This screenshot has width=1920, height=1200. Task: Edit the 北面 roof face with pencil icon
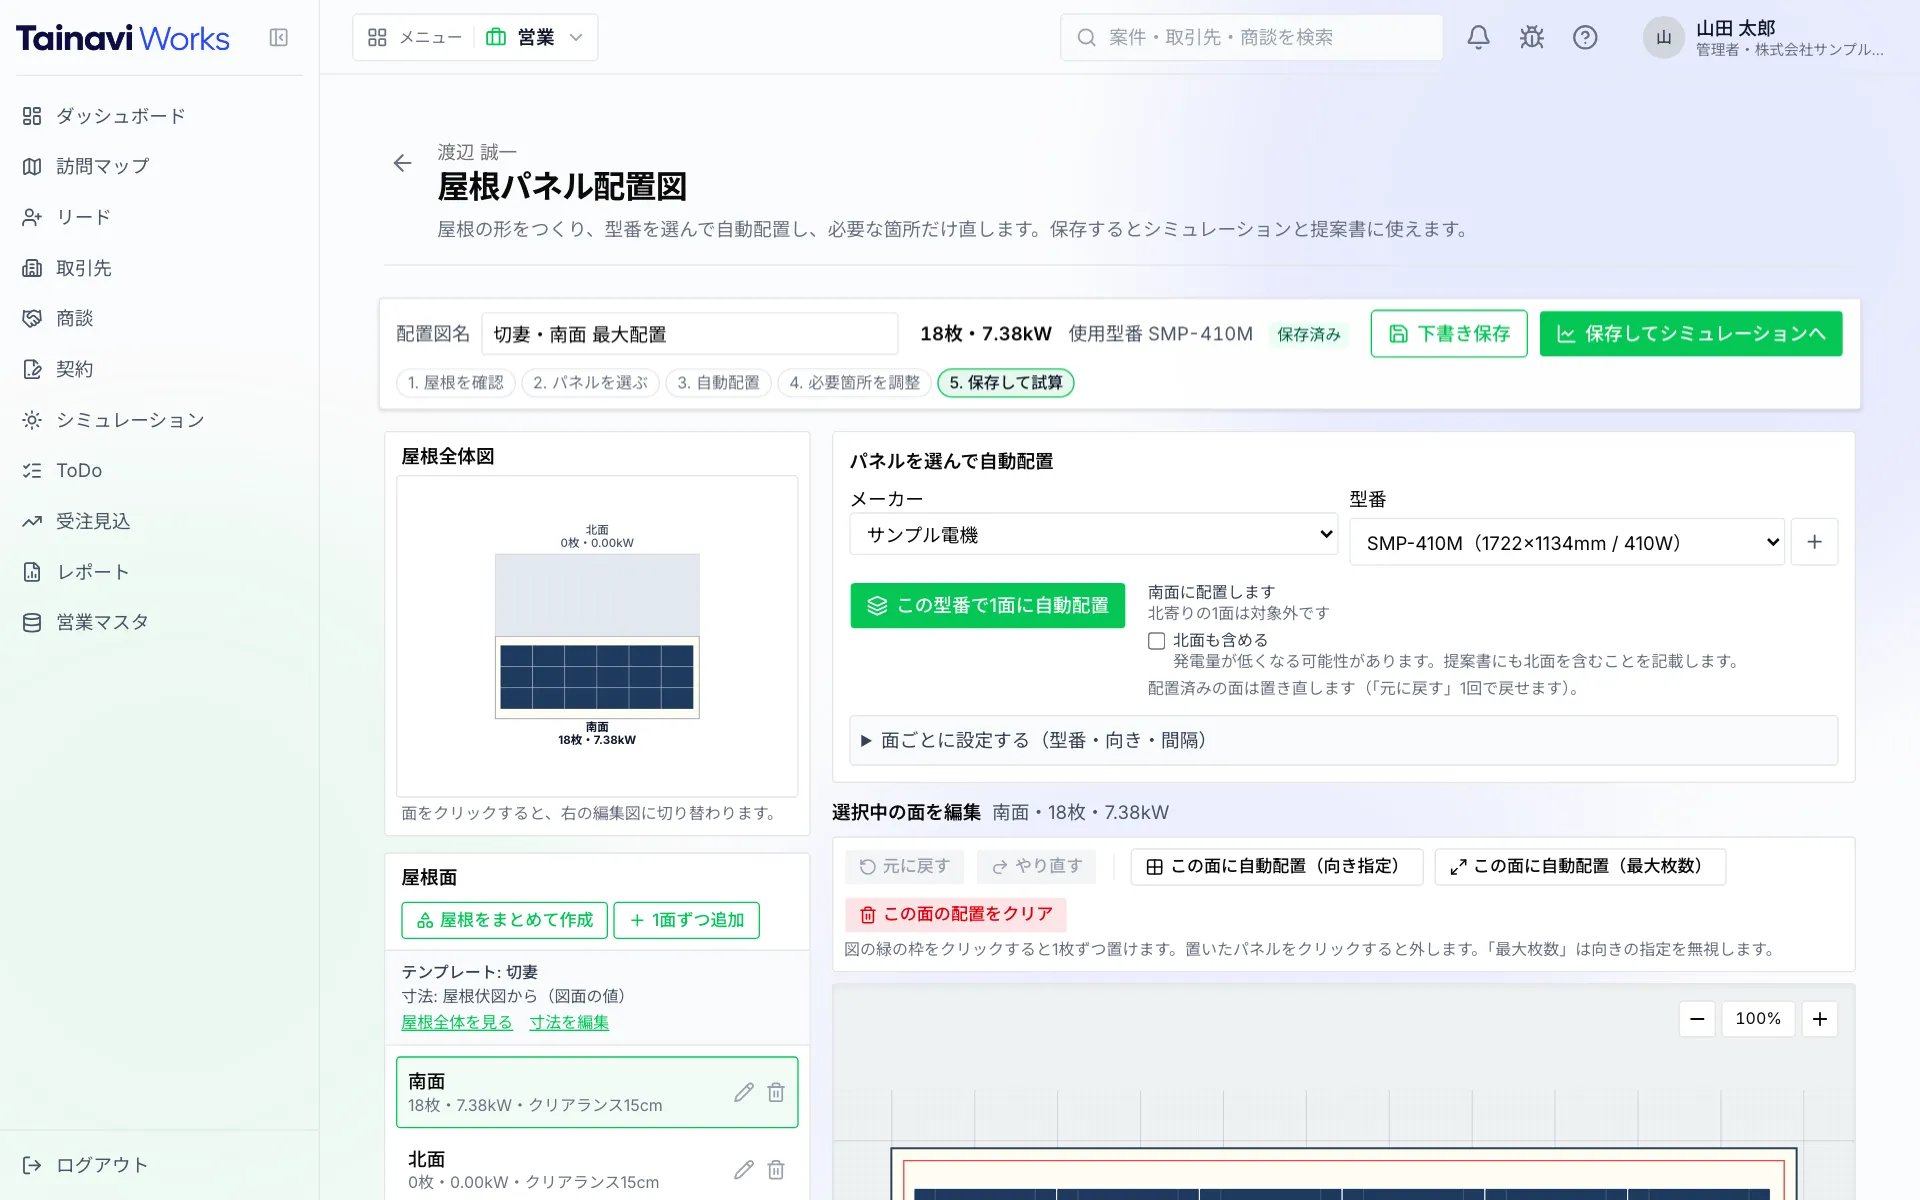click(x=743, y=1169)
